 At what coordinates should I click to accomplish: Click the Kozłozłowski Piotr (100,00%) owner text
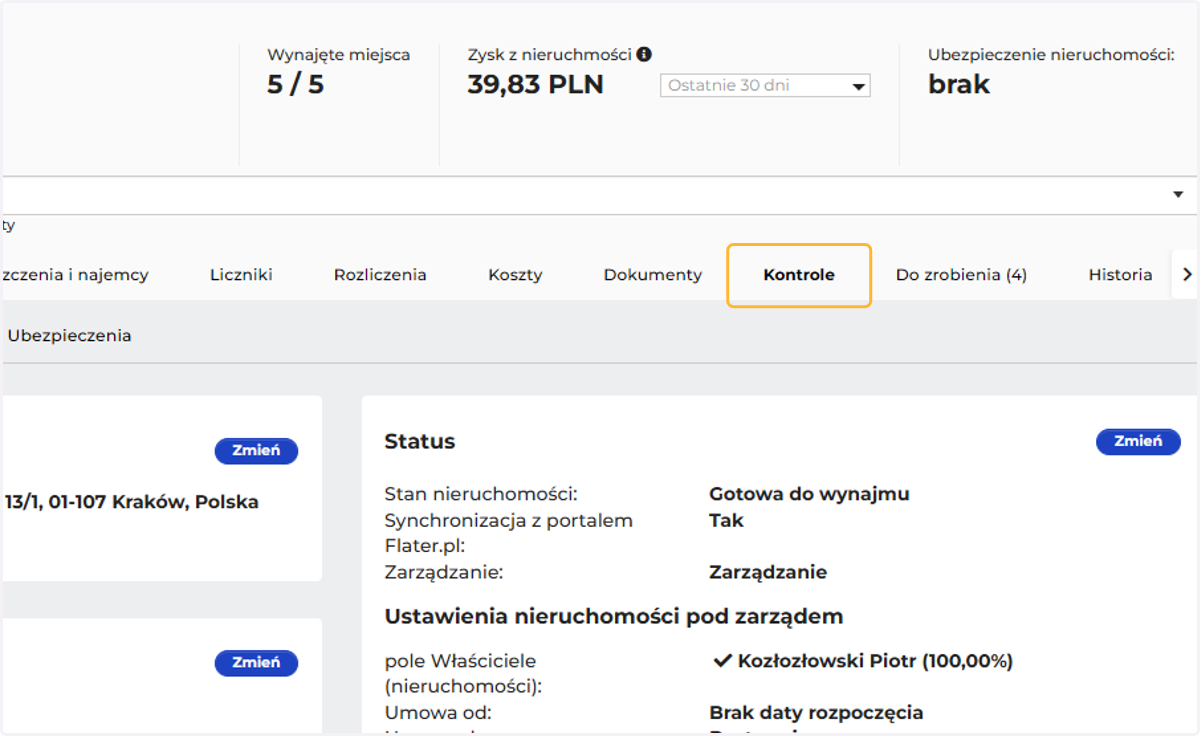point(875,661)
